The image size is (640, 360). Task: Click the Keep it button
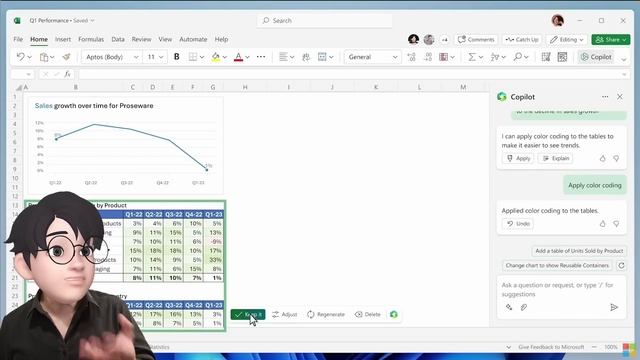click(x=248, y=314)
